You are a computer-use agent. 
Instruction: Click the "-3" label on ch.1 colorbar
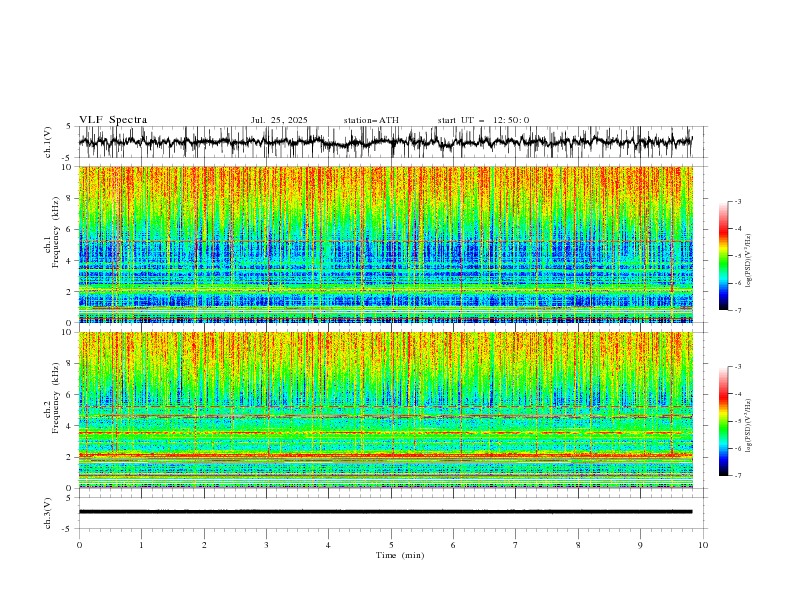[x=737, y=201]
